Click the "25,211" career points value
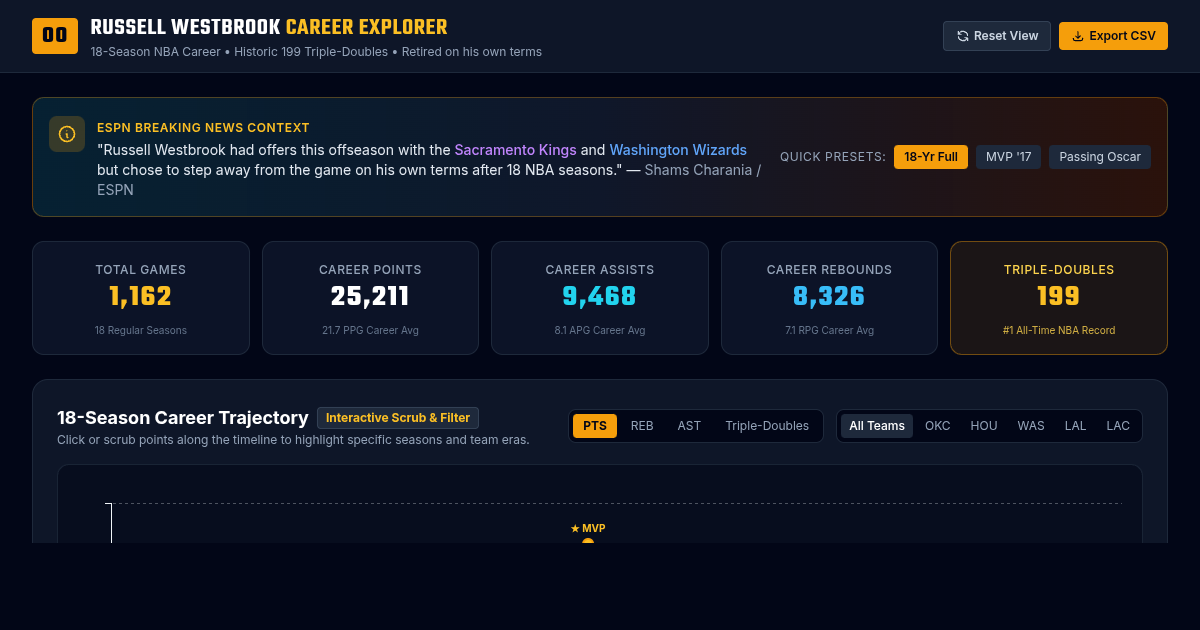The width and height of the screenshot is (1200, 630). (370, 297)
